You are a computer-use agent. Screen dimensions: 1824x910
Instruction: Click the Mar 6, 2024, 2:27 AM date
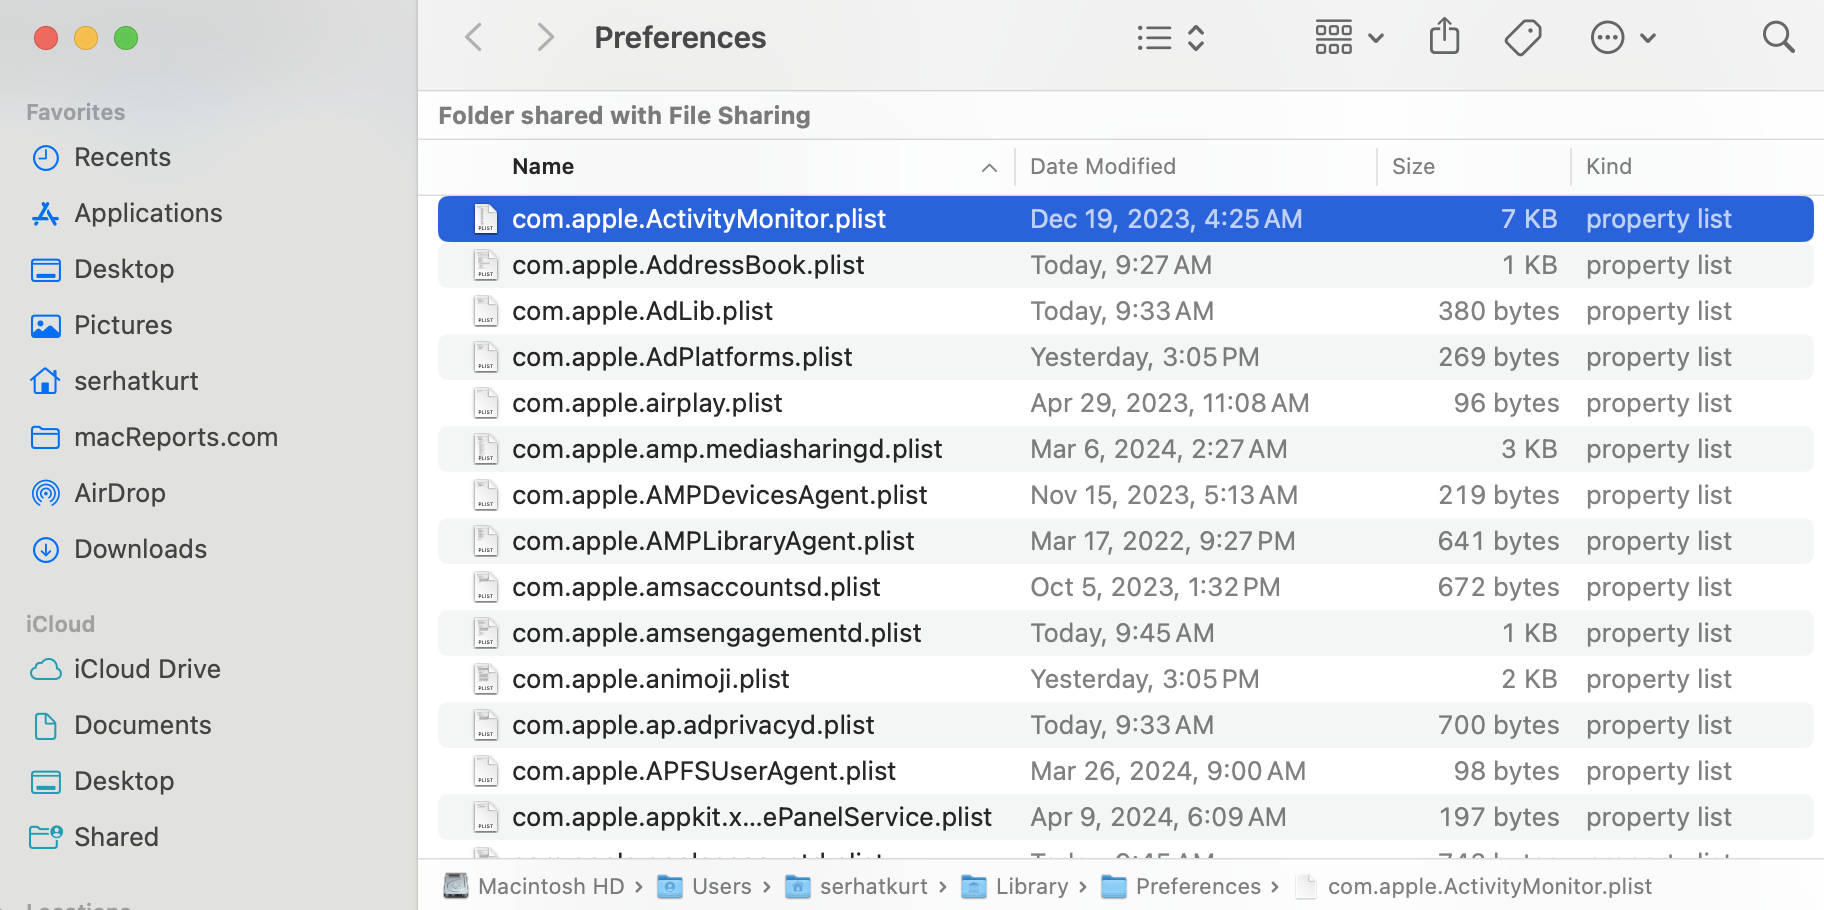click(x=1159, y=449)
